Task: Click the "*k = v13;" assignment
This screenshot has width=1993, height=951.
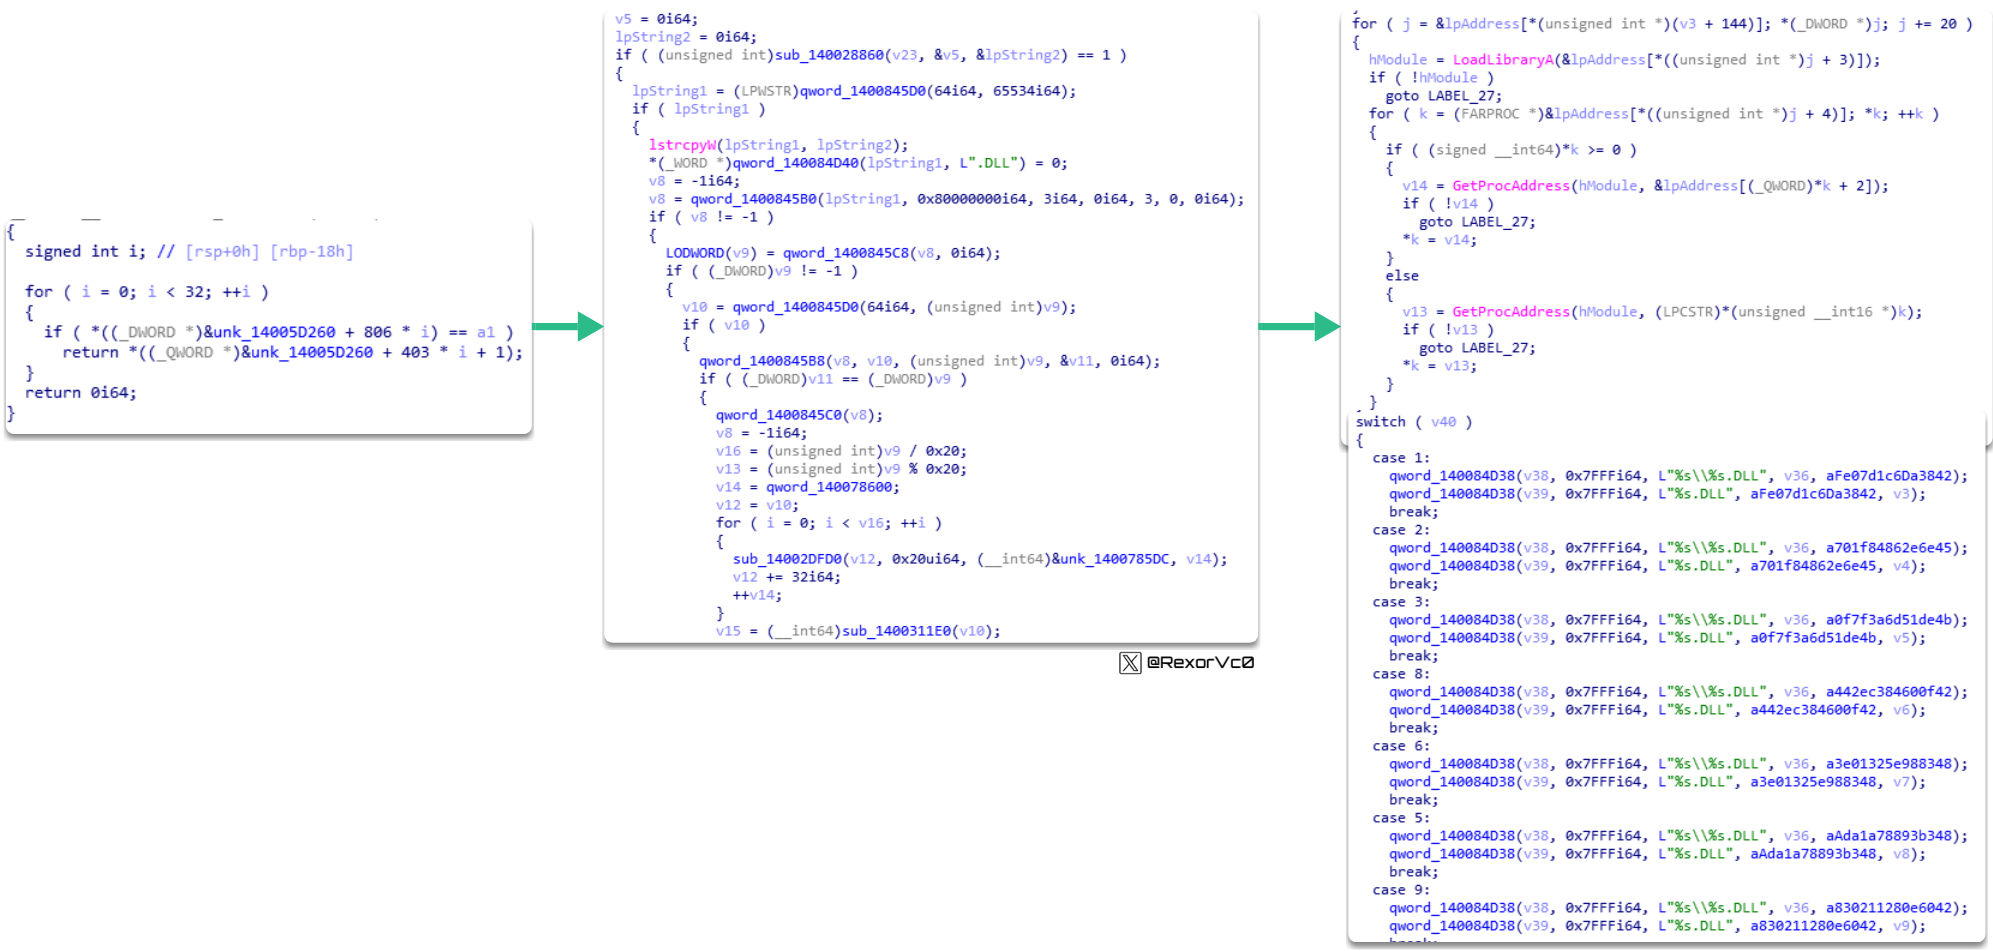Action: [1440, 366]
